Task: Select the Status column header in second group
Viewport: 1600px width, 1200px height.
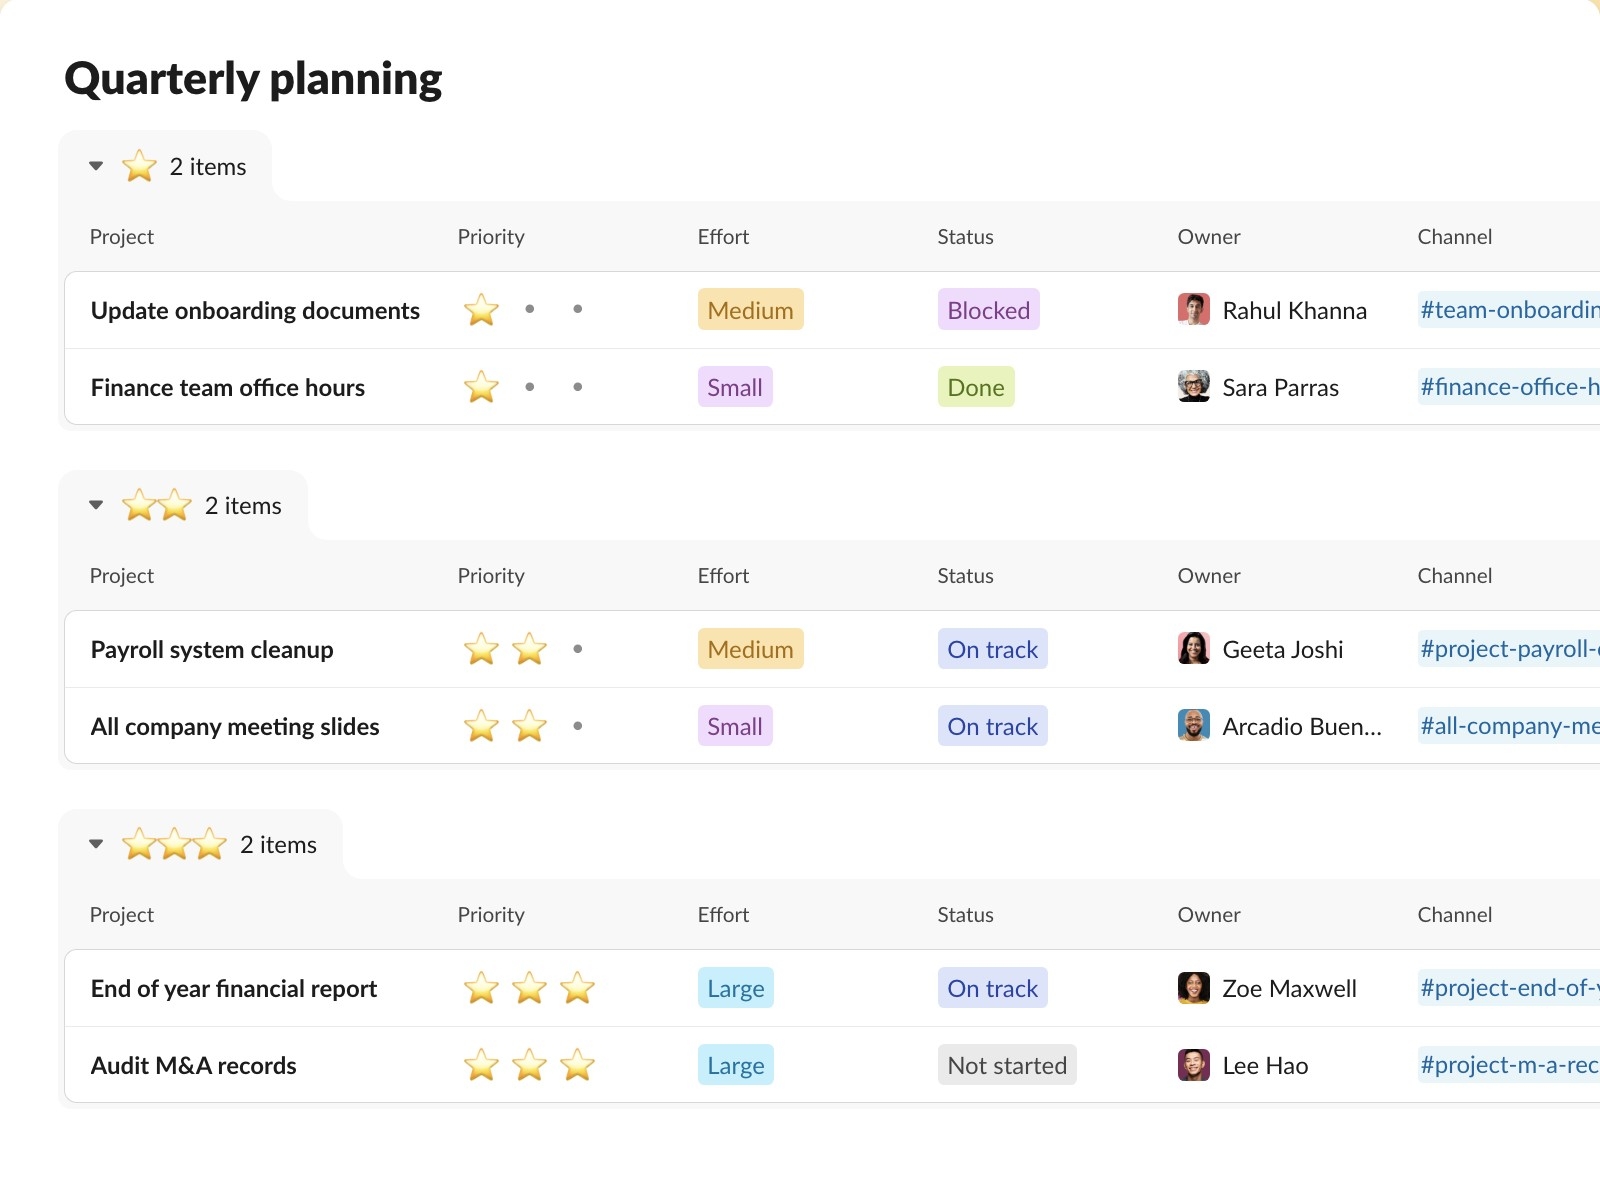Action: (x=965, y=576)
